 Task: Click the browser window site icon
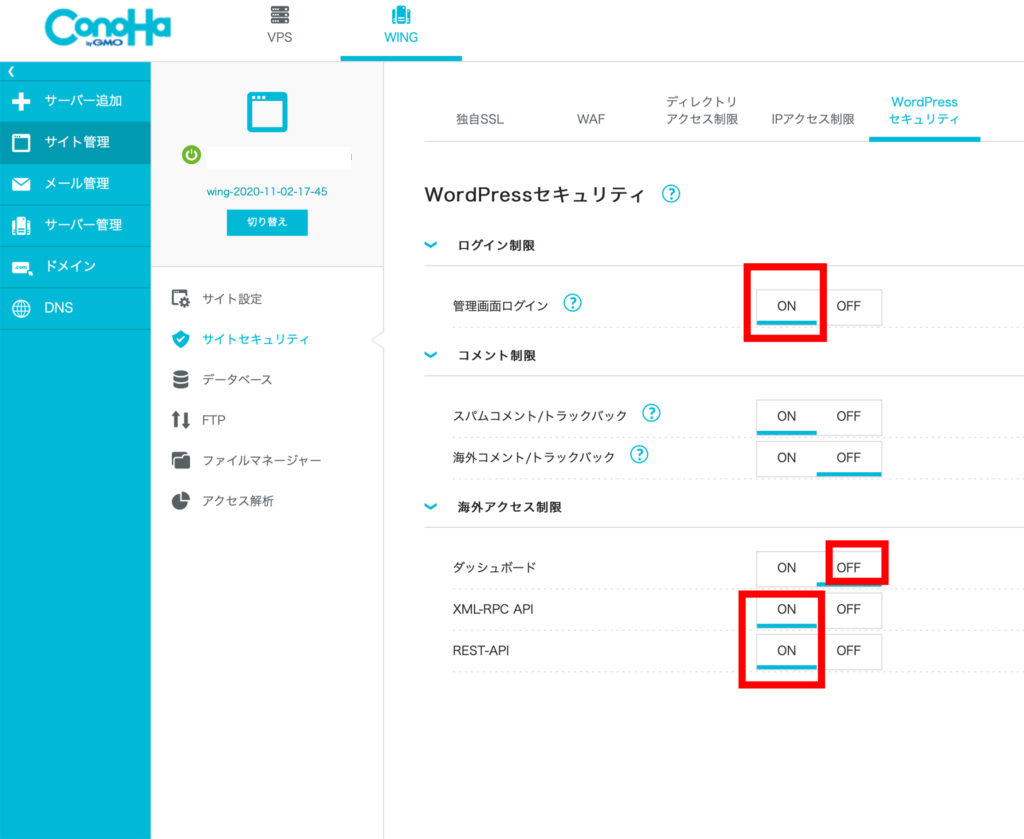click(x=267, y=112)
